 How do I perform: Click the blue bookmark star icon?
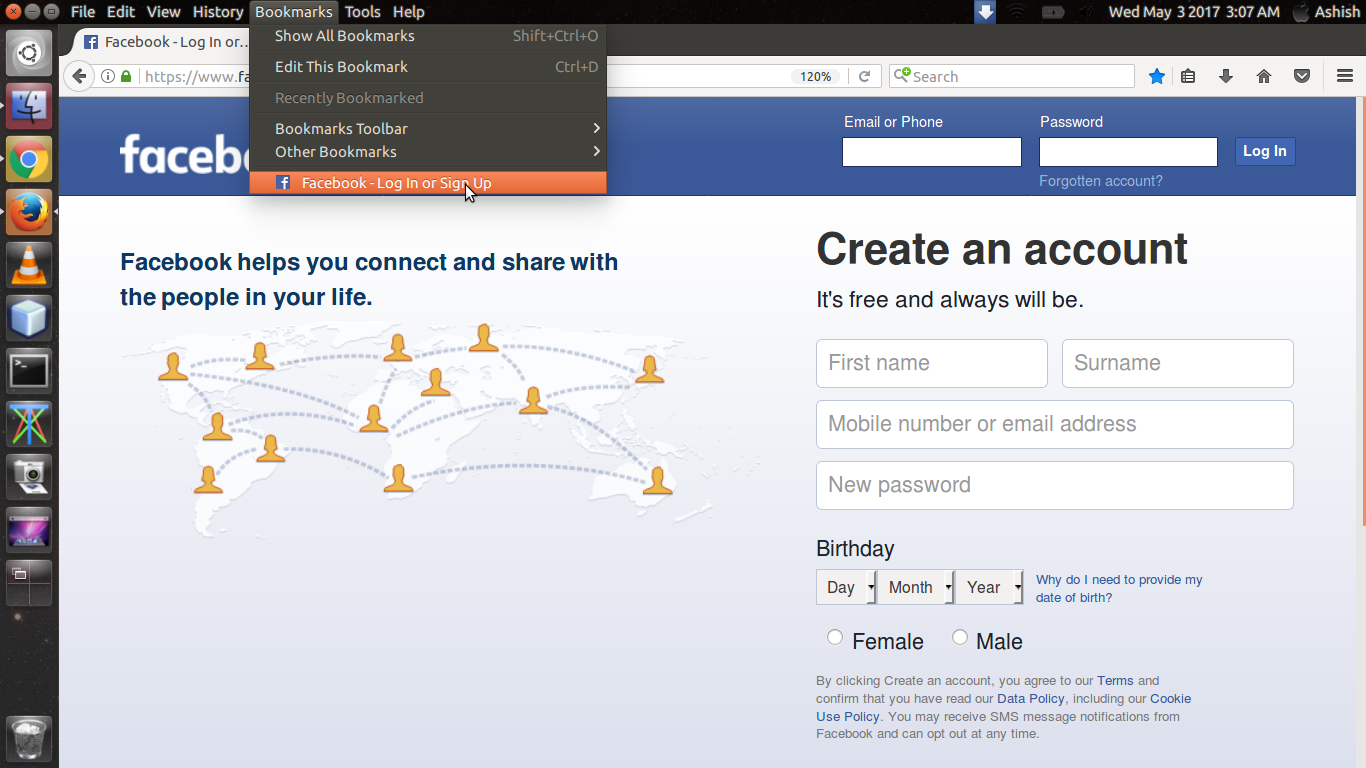coord(1156,76)
